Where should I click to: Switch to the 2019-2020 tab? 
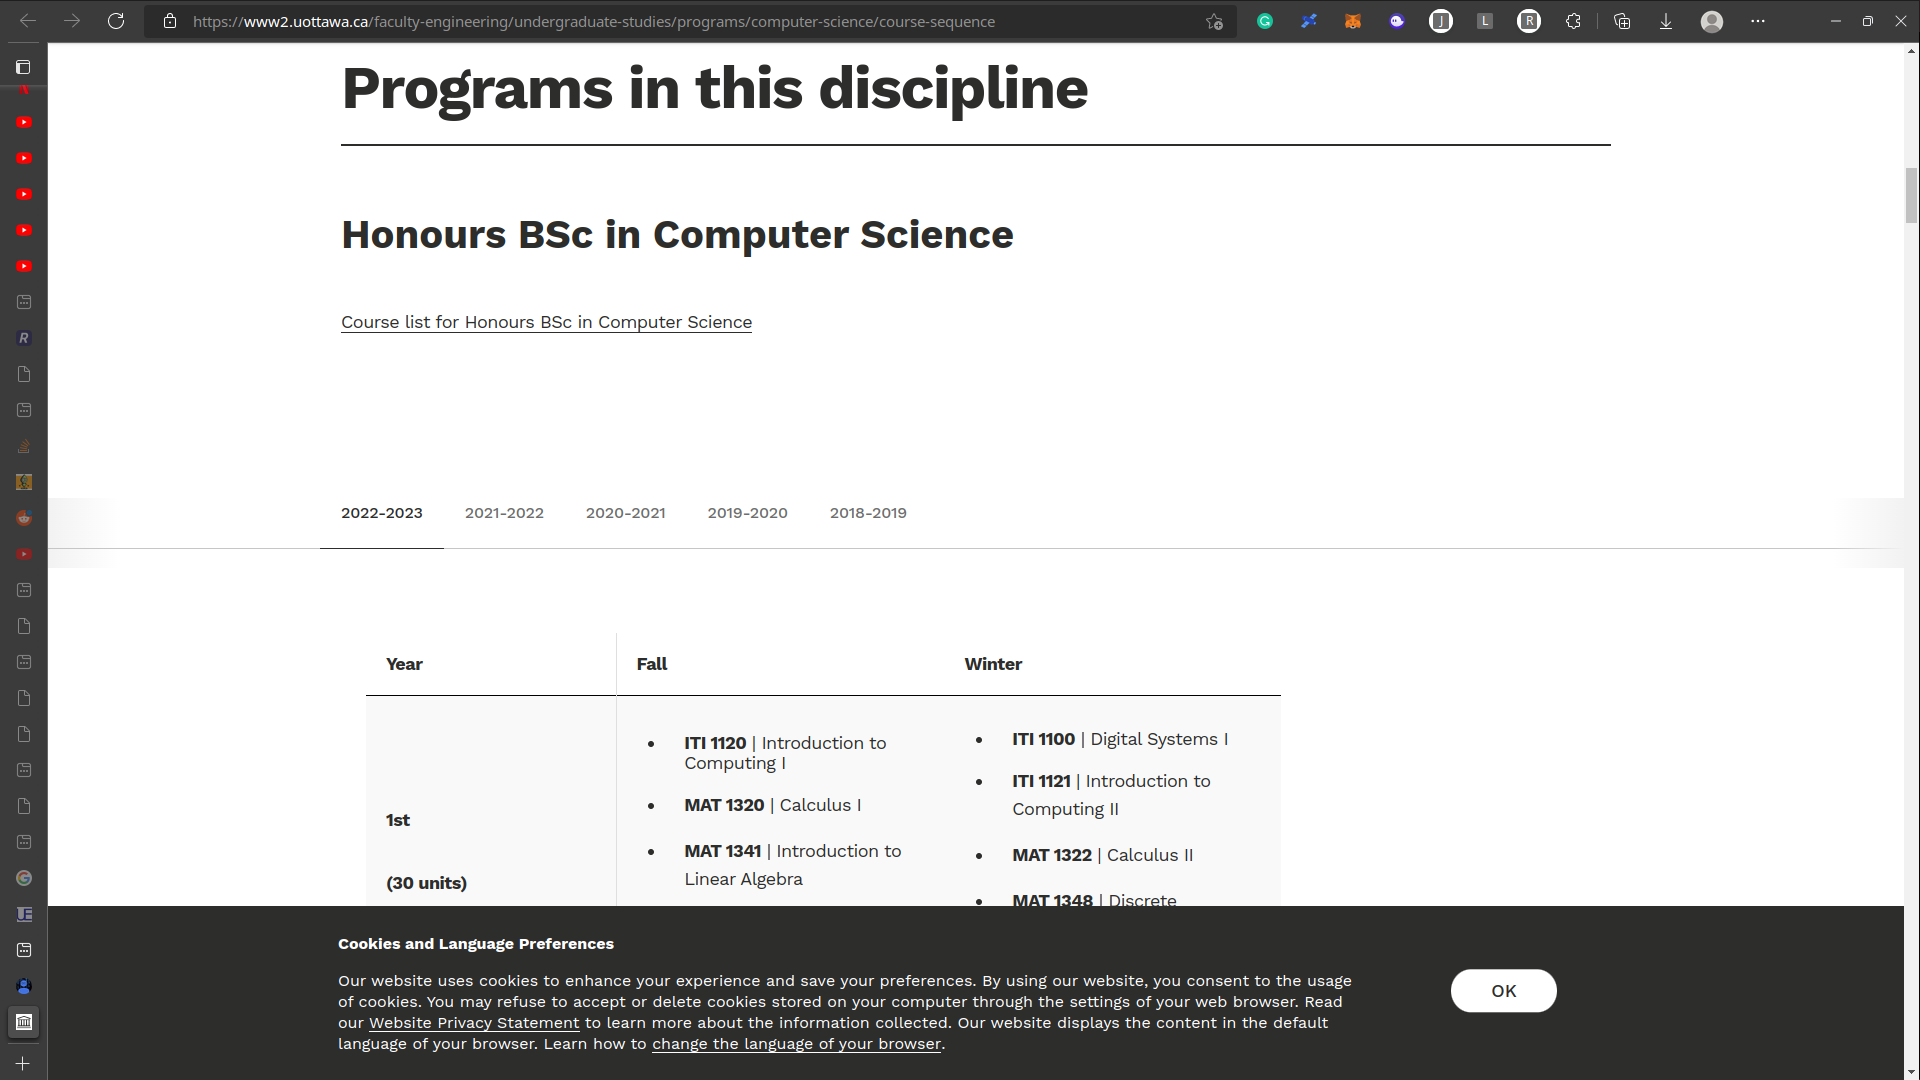[748, 513]
